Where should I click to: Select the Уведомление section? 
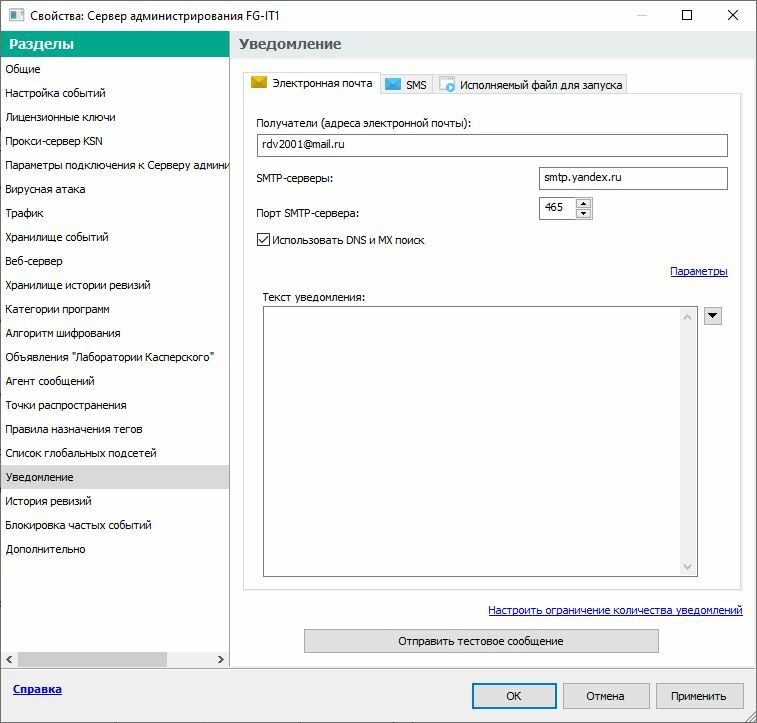click(x=114, y=477)
